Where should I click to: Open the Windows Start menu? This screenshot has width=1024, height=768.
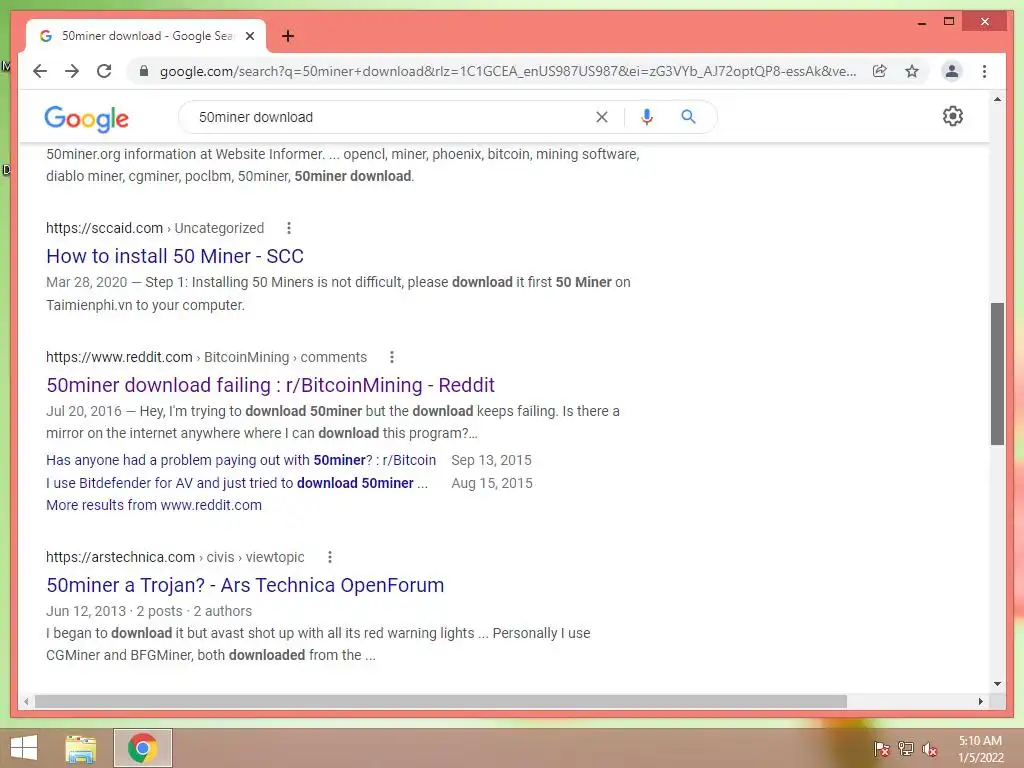click(x=24, y=748)
